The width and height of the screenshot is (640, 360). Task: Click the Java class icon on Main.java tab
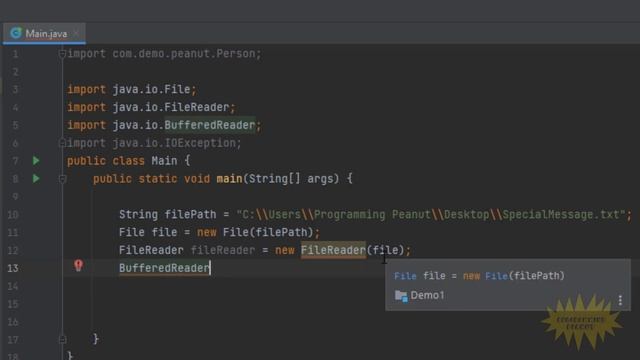pos(16,33)
